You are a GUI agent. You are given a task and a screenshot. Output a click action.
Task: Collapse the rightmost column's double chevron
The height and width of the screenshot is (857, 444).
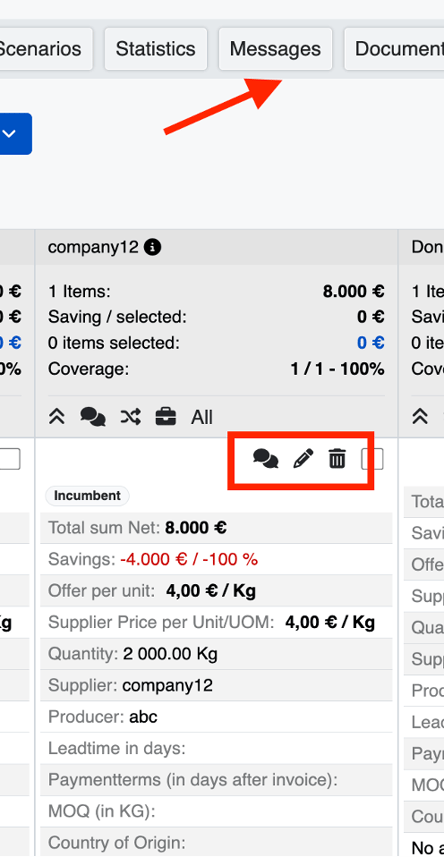(x=420, y=417)
